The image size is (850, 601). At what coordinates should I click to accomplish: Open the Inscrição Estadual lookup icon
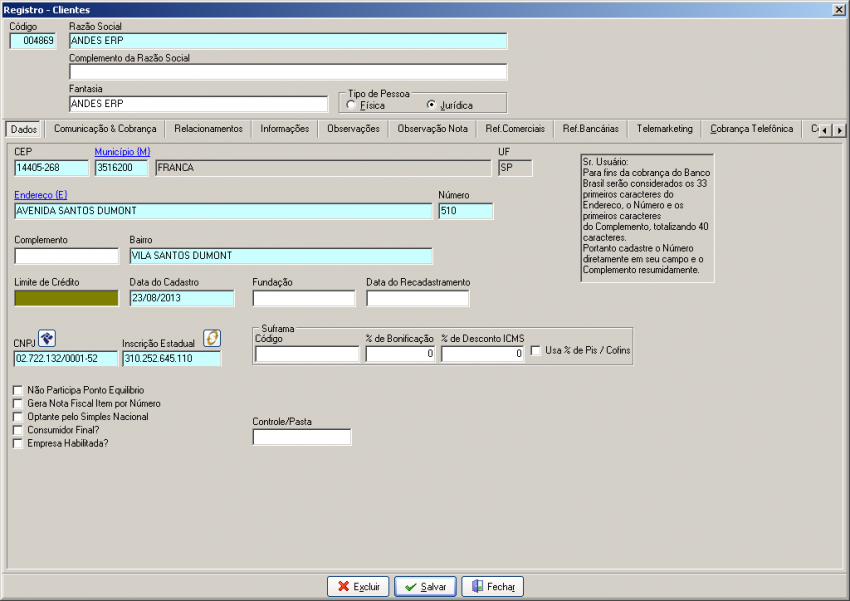click(212, 338)
